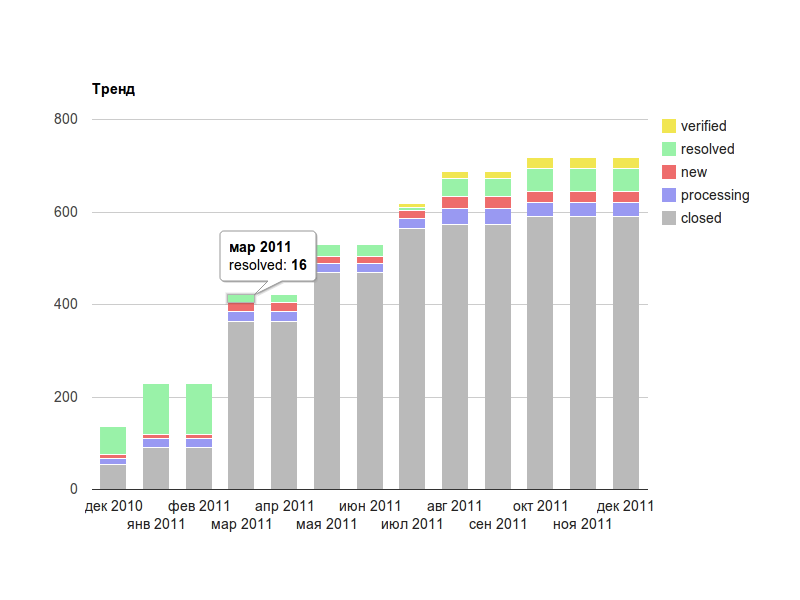Screen dimensions: 800x600
Task: Click the 'Тренд' chart title
Action: (113, 89)
